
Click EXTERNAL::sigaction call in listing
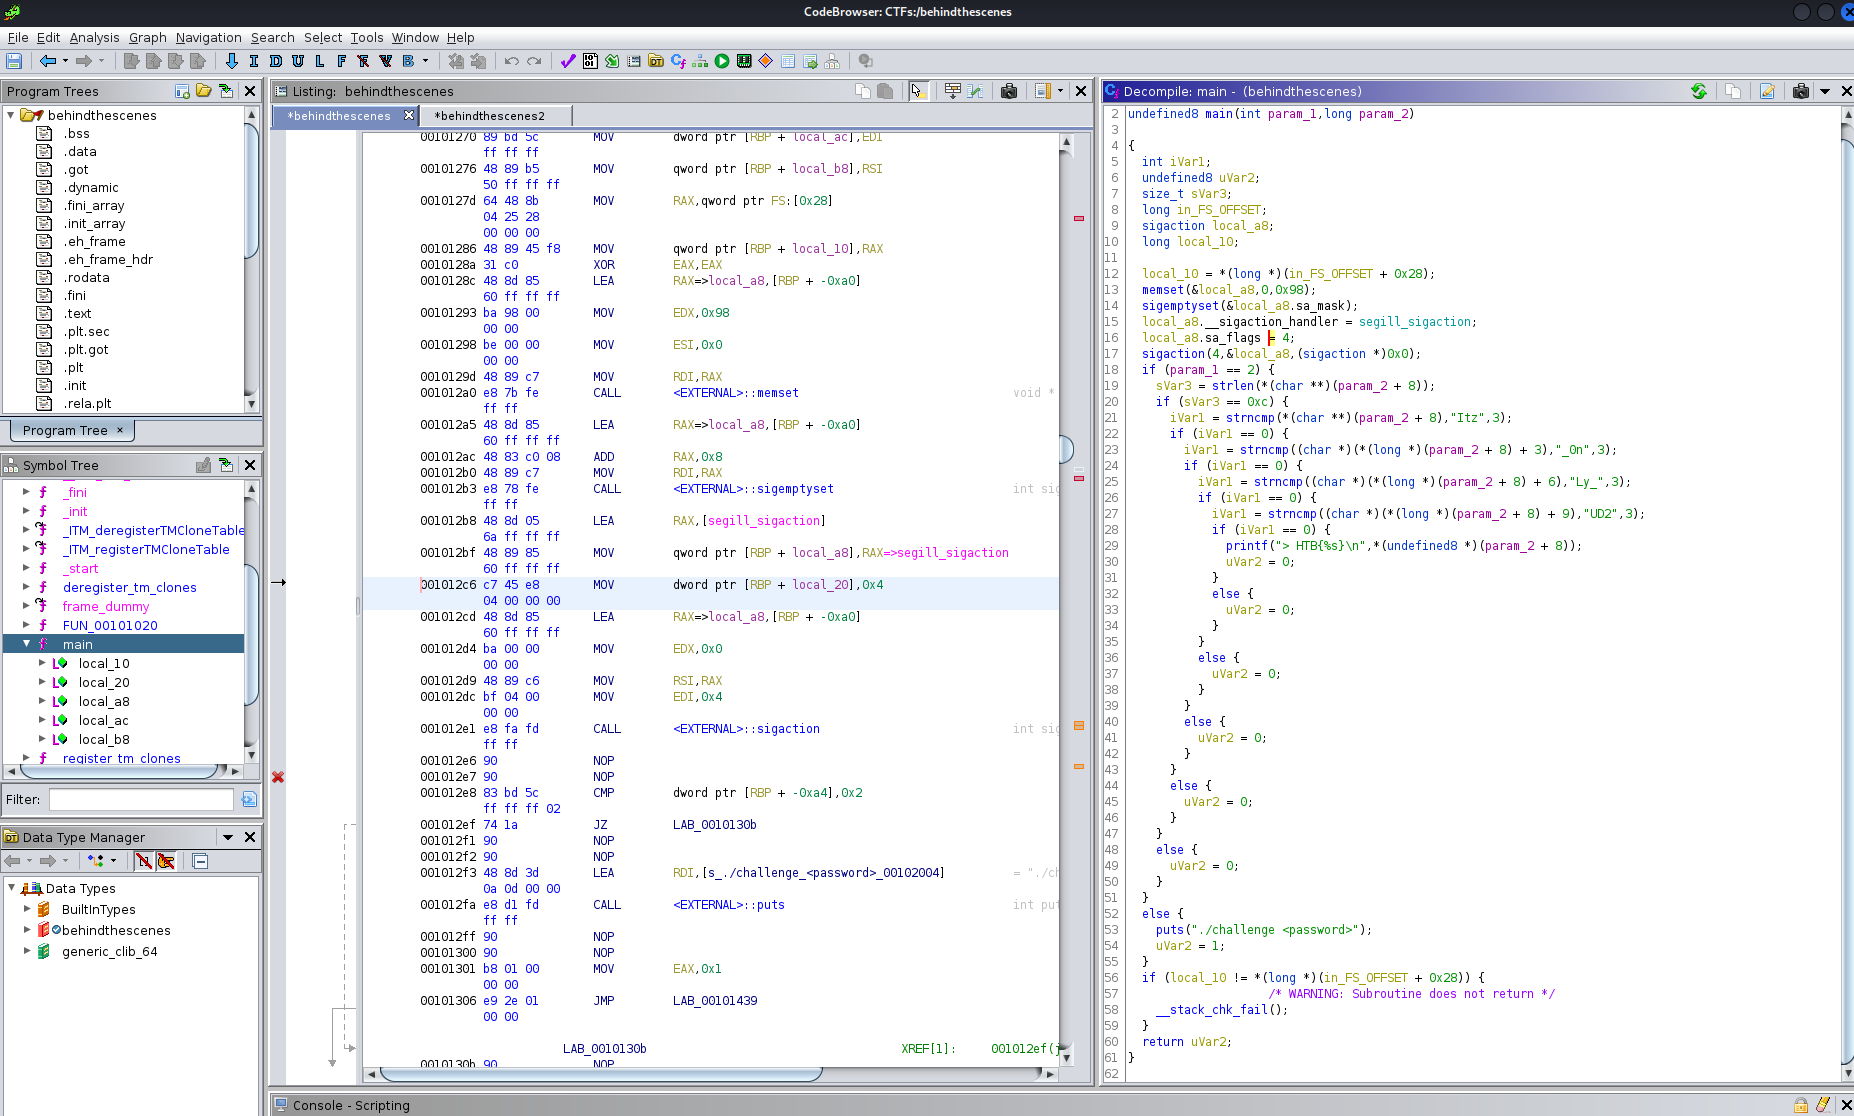[746, 729]
